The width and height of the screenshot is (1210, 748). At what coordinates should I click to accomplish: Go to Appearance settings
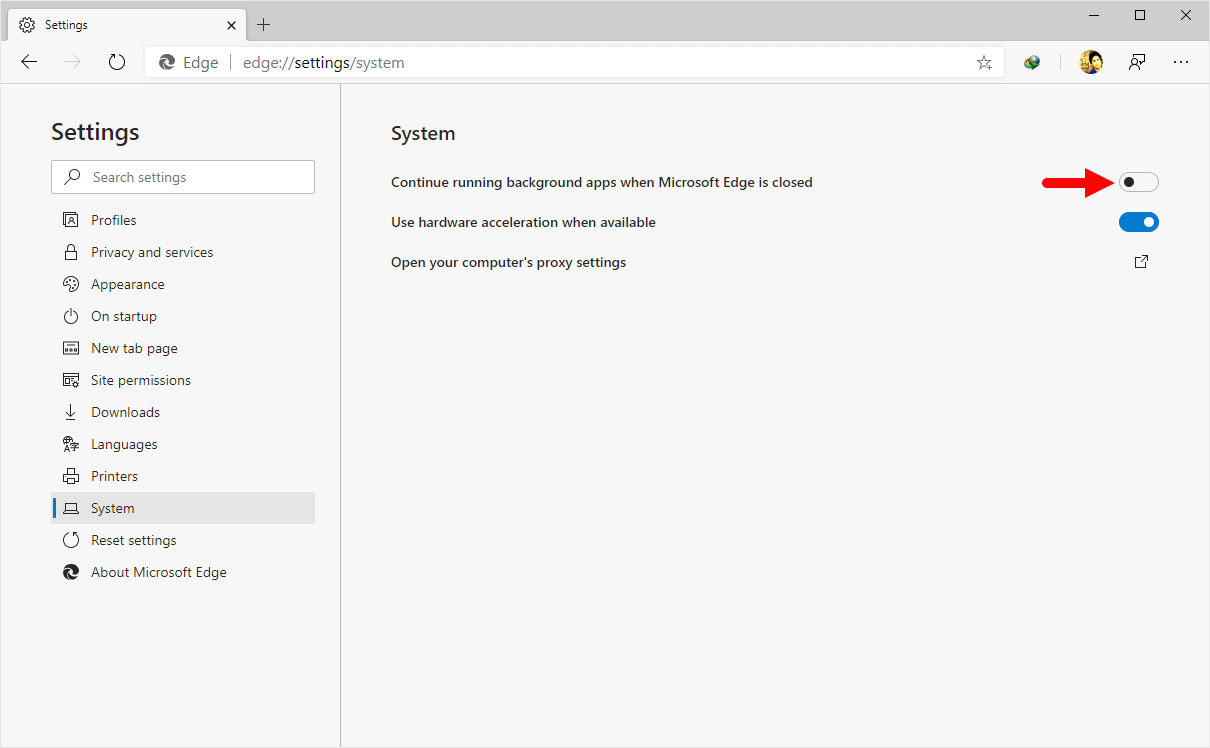click(x=183, y=284)
